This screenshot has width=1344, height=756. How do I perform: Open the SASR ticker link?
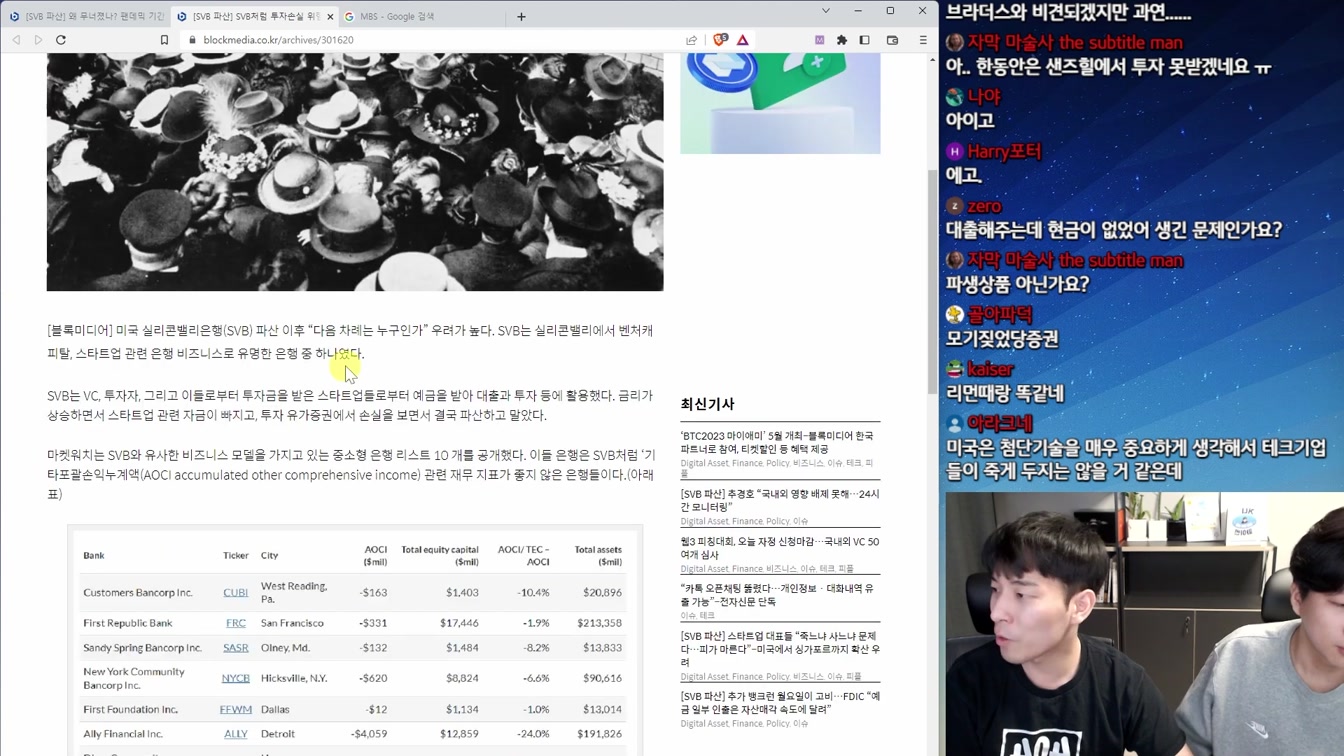point(235,648)
